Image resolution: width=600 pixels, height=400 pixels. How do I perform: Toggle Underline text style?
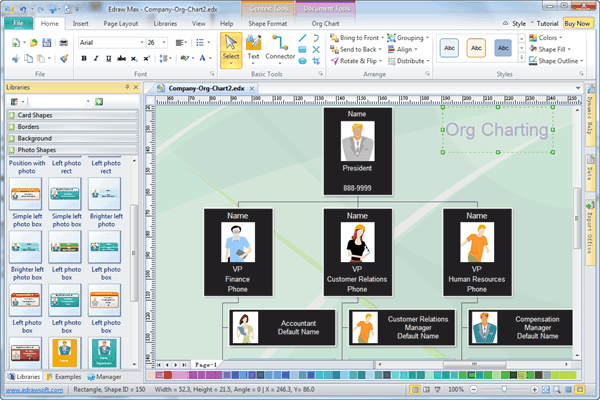[x=110, y=59]
